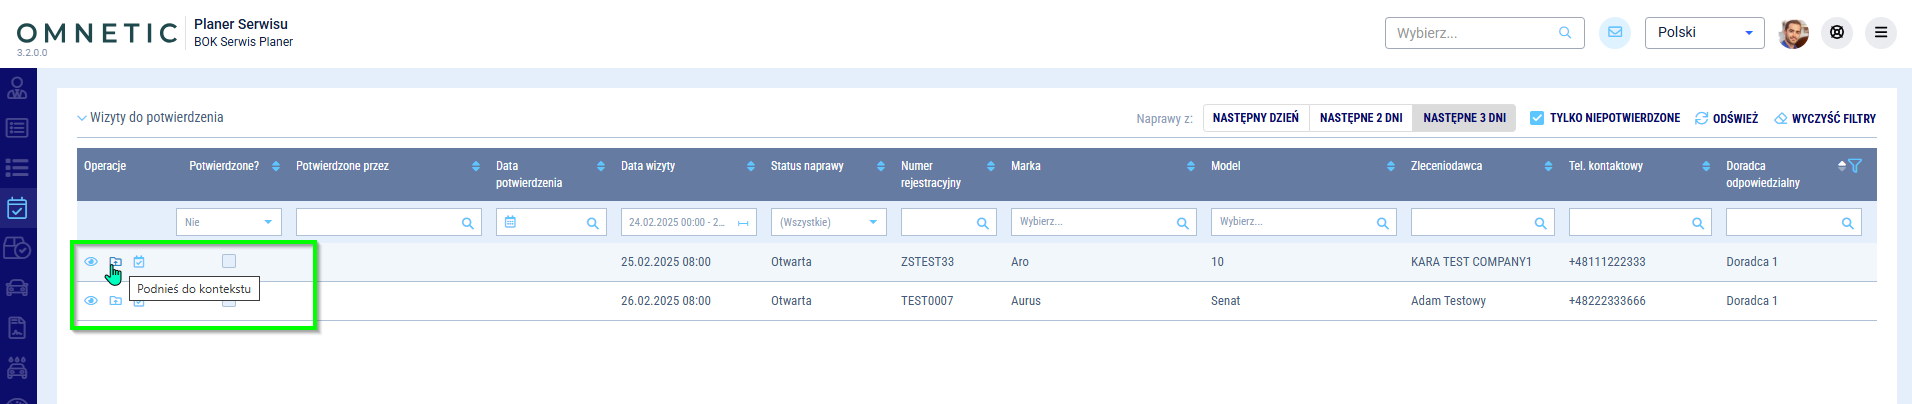The height and width of the screenshot is (404, 1912).
Task: Open the 'Nie' filter dropdown under Potwierdzone
Action: pos(229,222)
